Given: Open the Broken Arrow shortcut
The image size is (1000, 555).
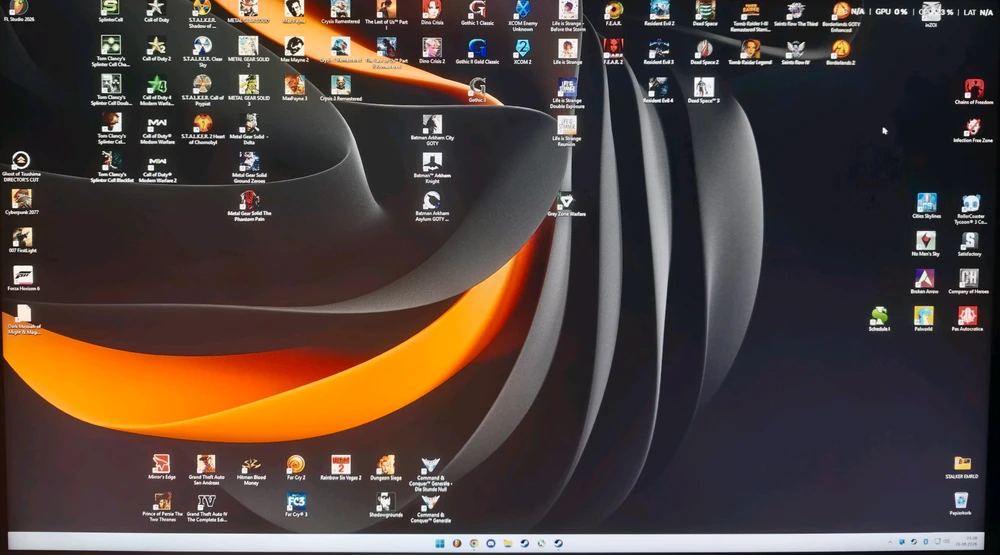Looking at the screenshot, I should tap(924, 281).
